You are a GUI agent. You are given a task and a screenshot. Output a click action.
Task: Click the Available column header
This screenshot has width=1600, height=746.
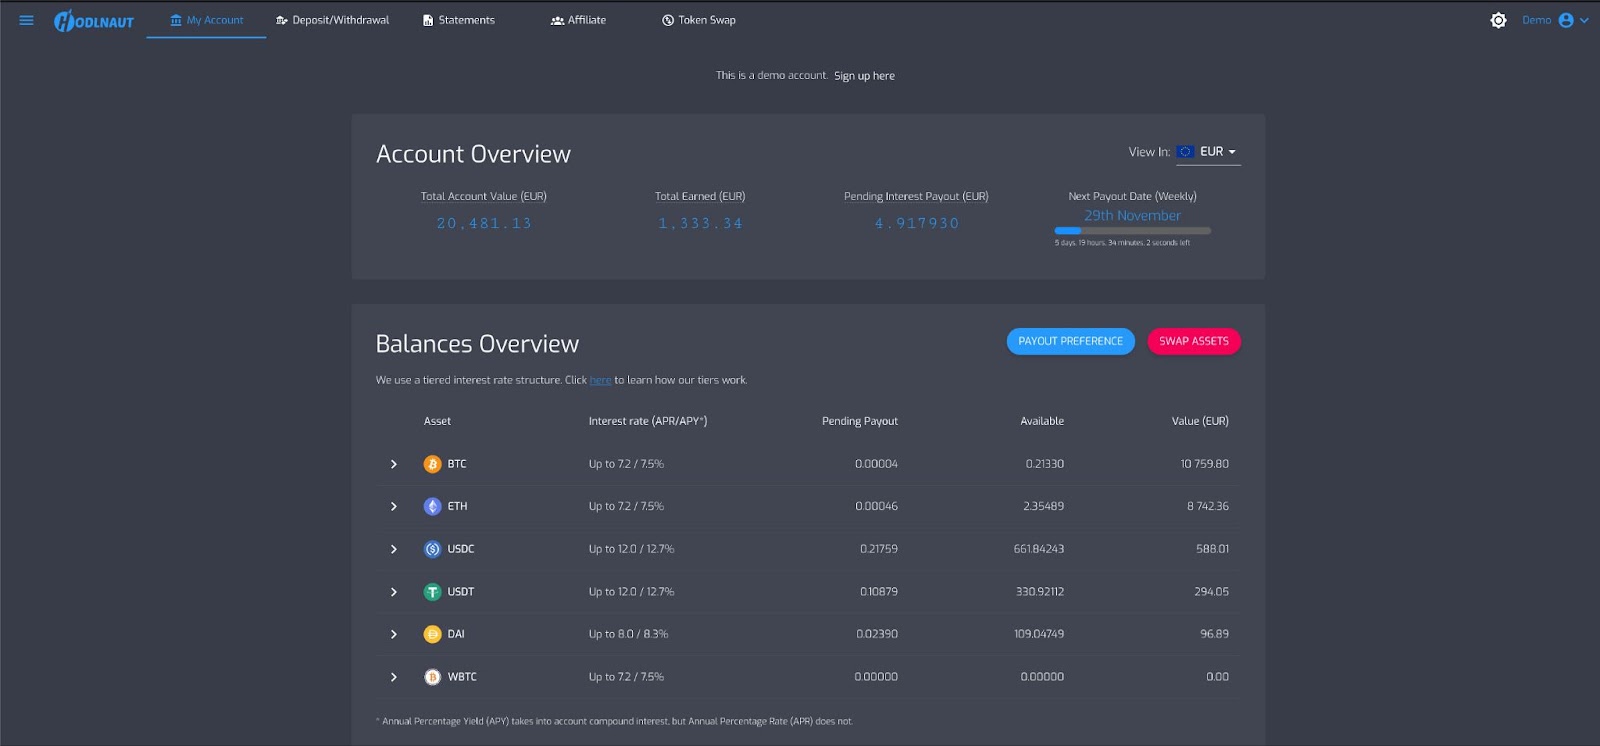click(x=1042, y=421)
